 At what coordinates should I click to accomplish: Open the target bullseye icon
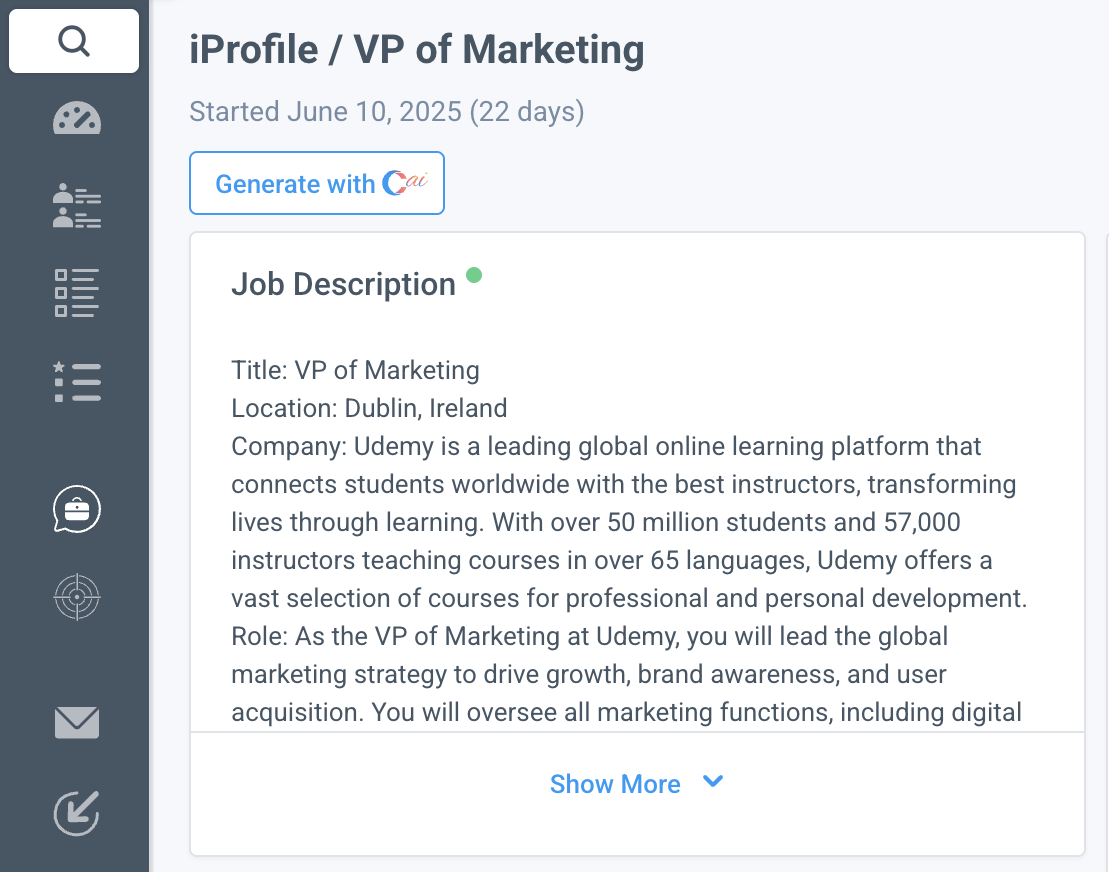tap(77, 598)
